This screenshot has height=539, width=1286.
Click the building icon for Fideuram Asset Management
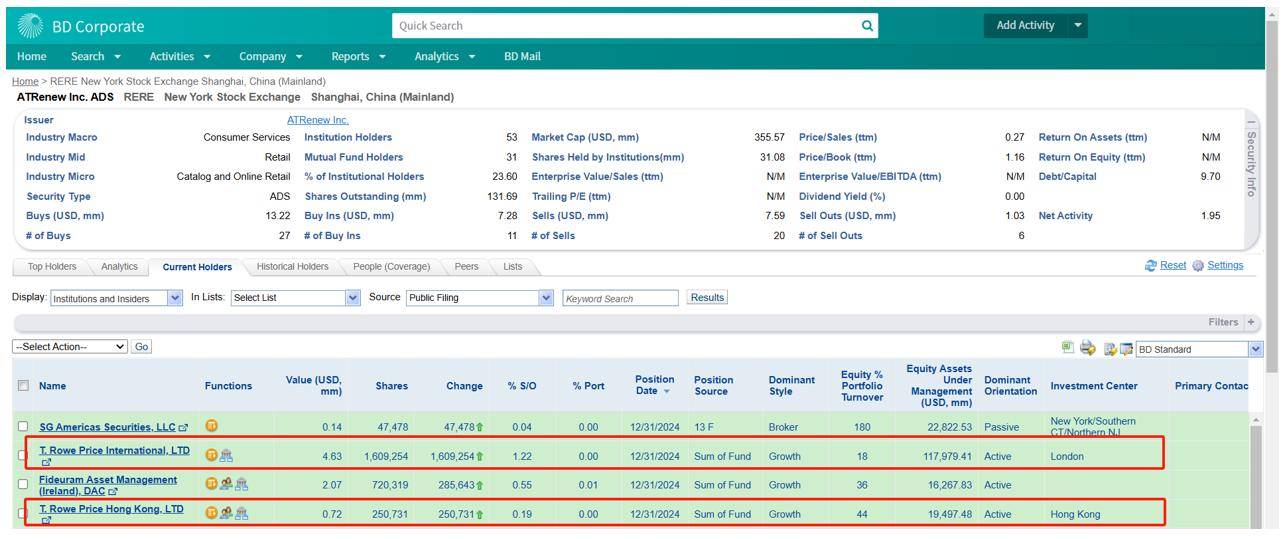(x=243, y=484)
